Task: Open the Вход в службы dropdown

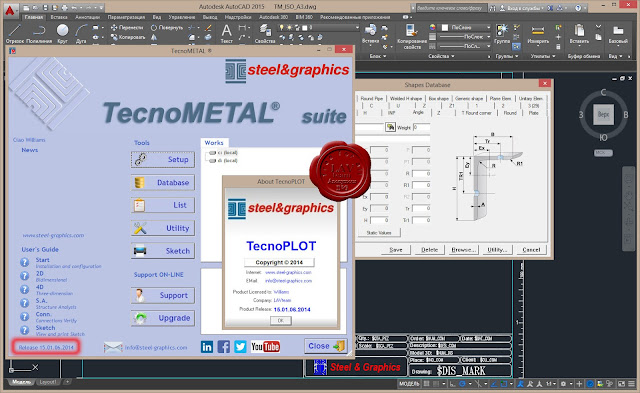Action: 522,8
